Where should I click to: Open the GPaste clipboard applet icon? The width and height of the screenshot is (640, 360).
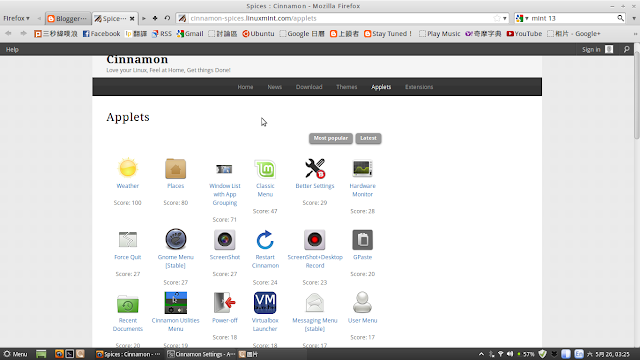tap(362, 240)
